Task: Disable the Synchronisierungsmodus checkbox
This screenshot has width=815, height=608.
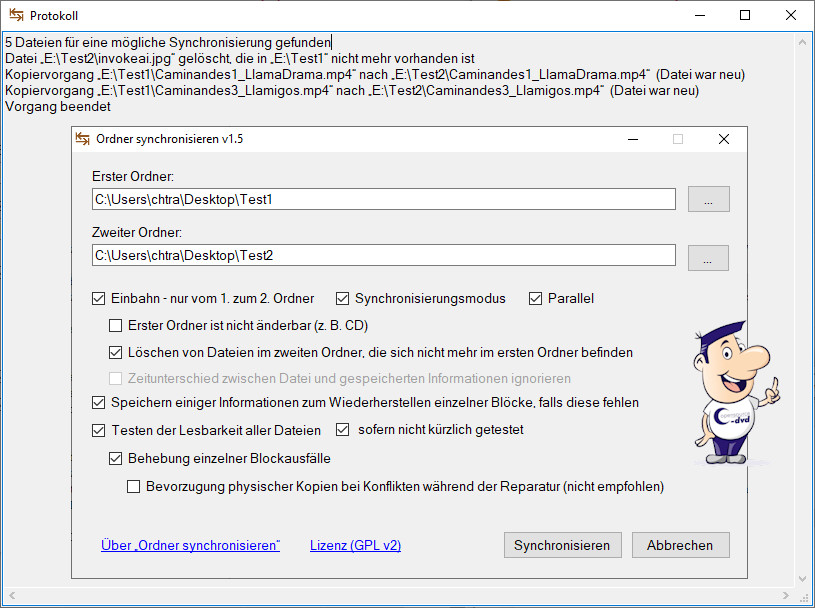Action: 342,298
